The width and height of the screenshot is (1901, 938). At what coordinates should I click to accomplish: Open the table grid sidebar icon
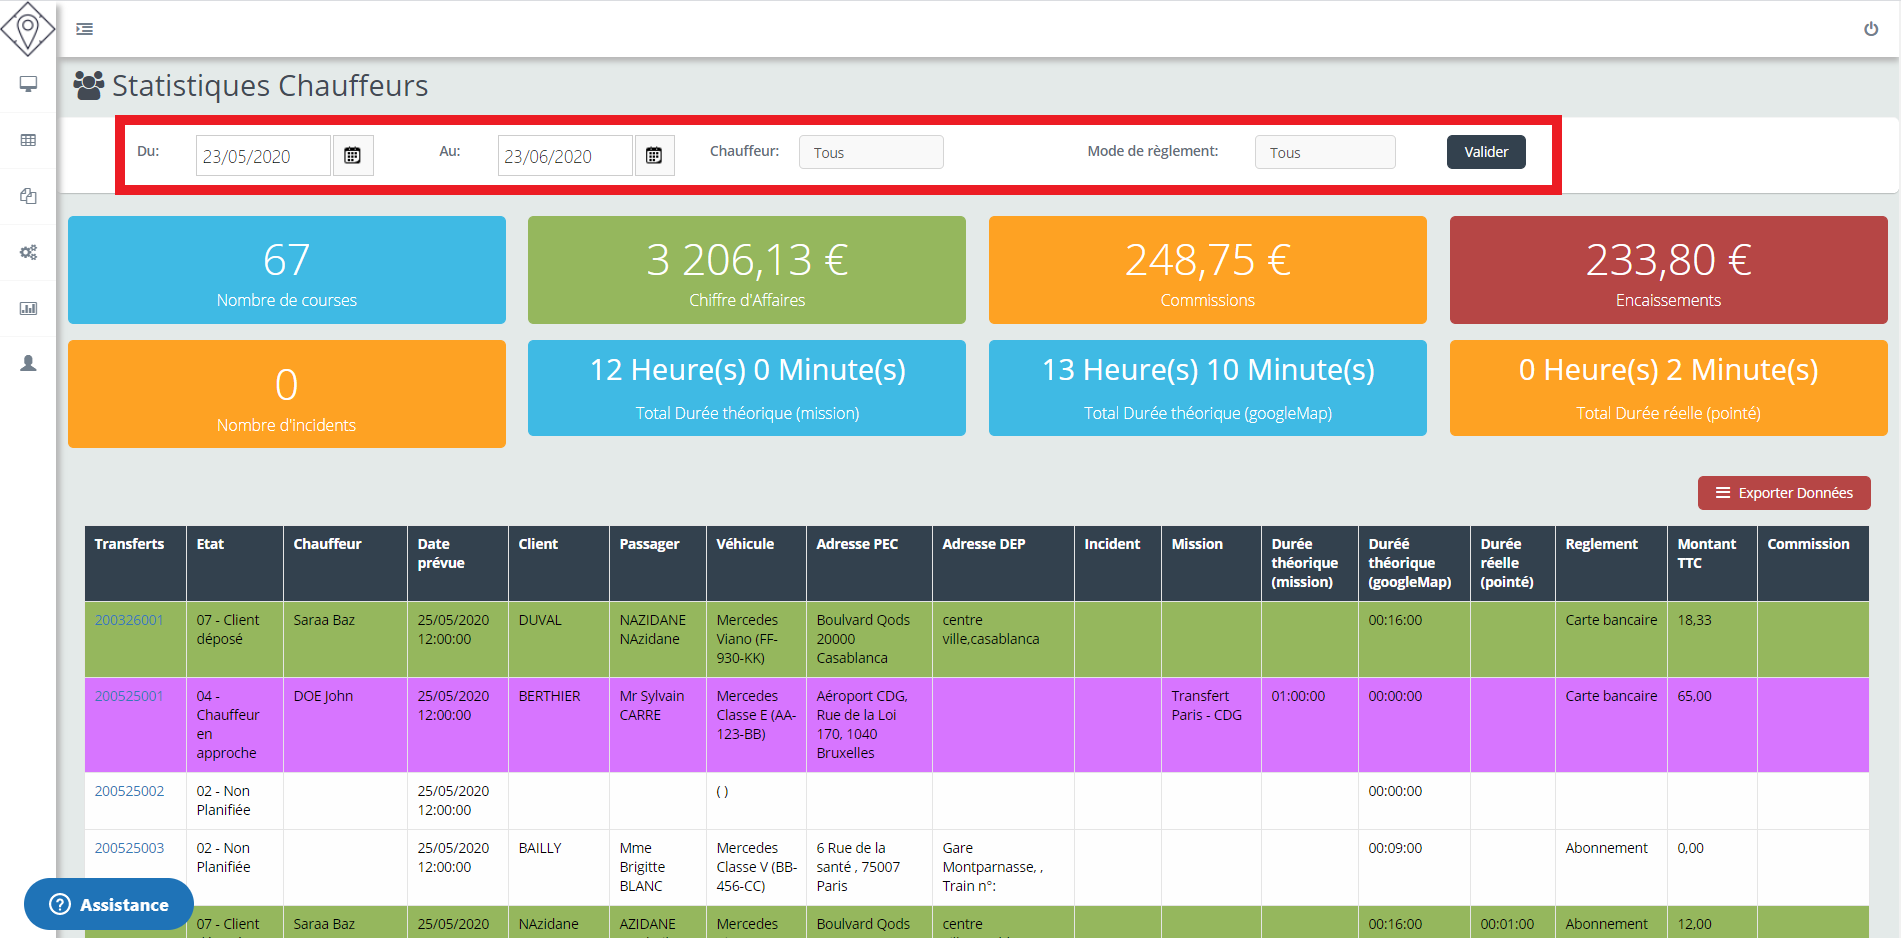(28, 140)
